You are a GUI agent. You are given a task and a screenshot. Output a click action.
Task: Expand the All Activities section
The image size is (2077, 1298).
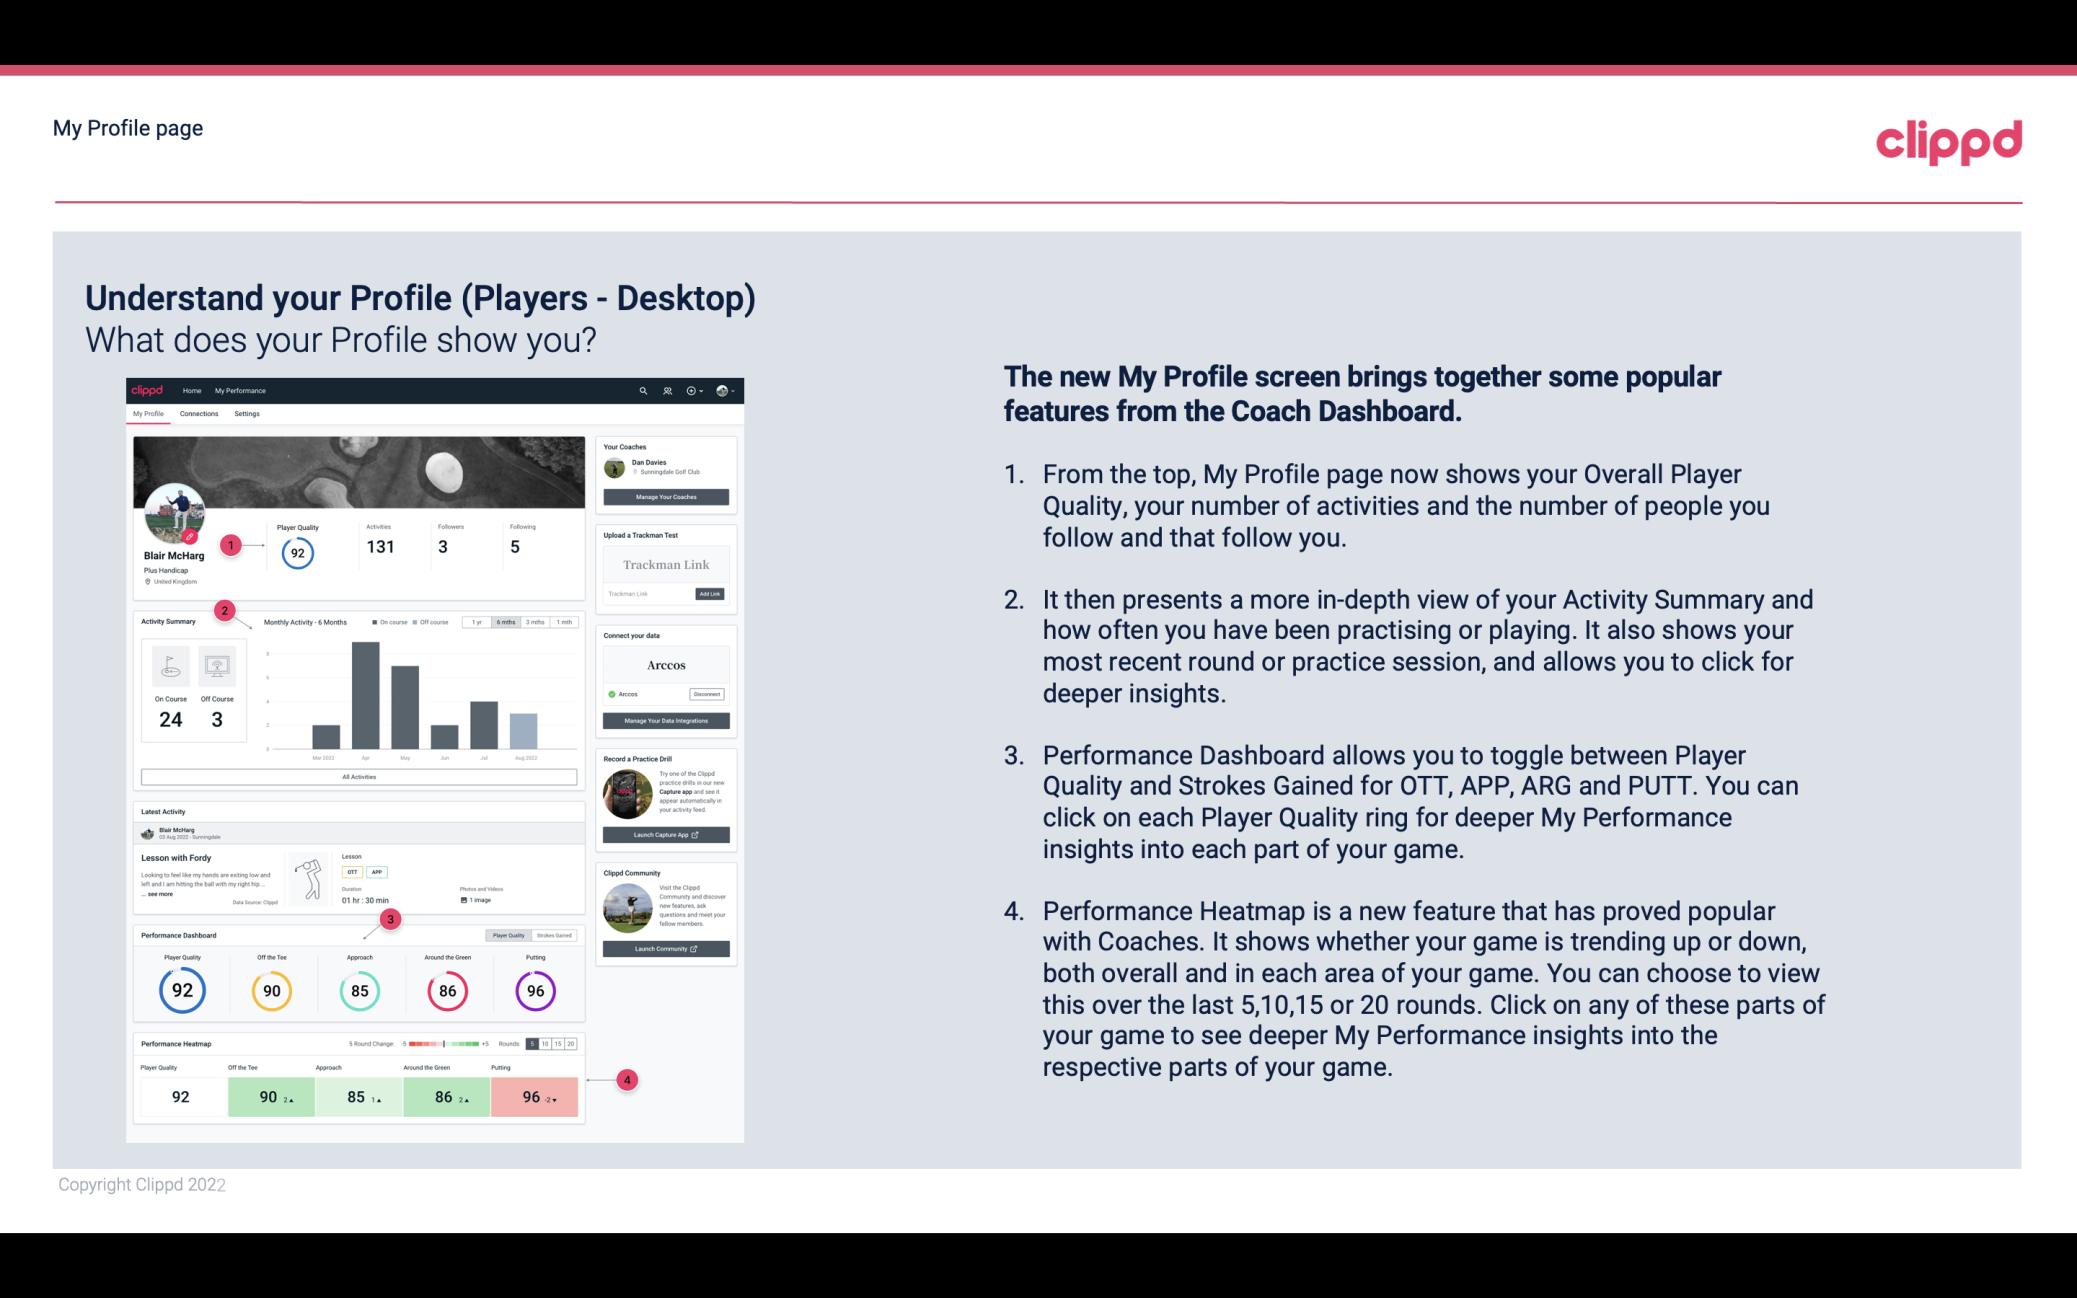(360, 779)
